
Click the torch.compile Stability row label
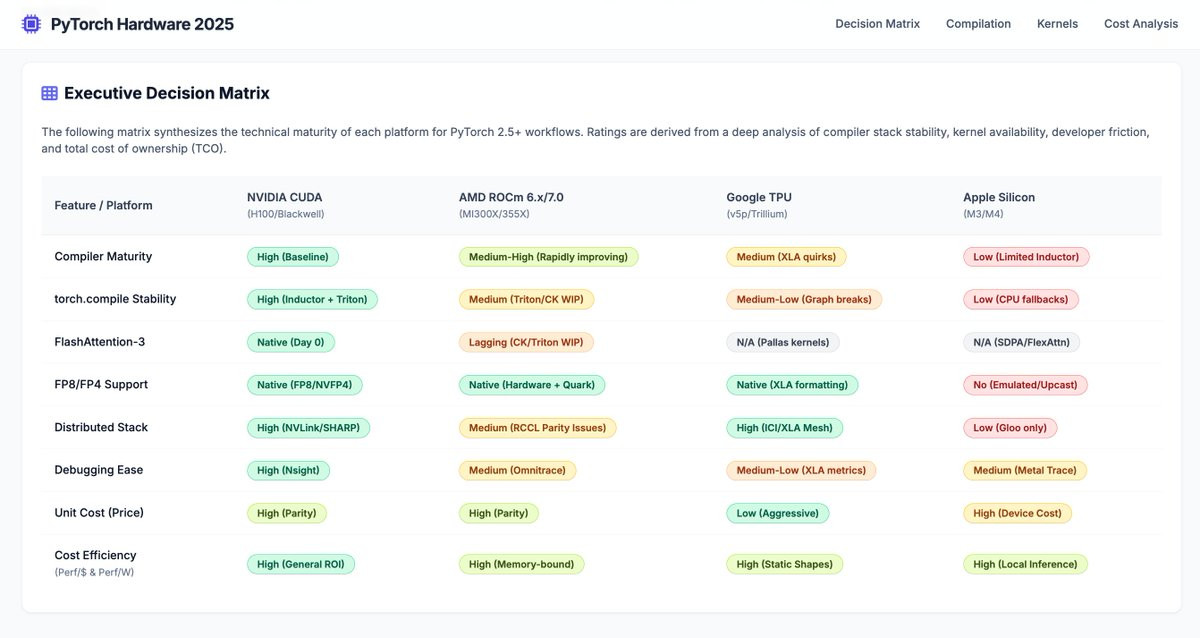(x=115, y=299)
